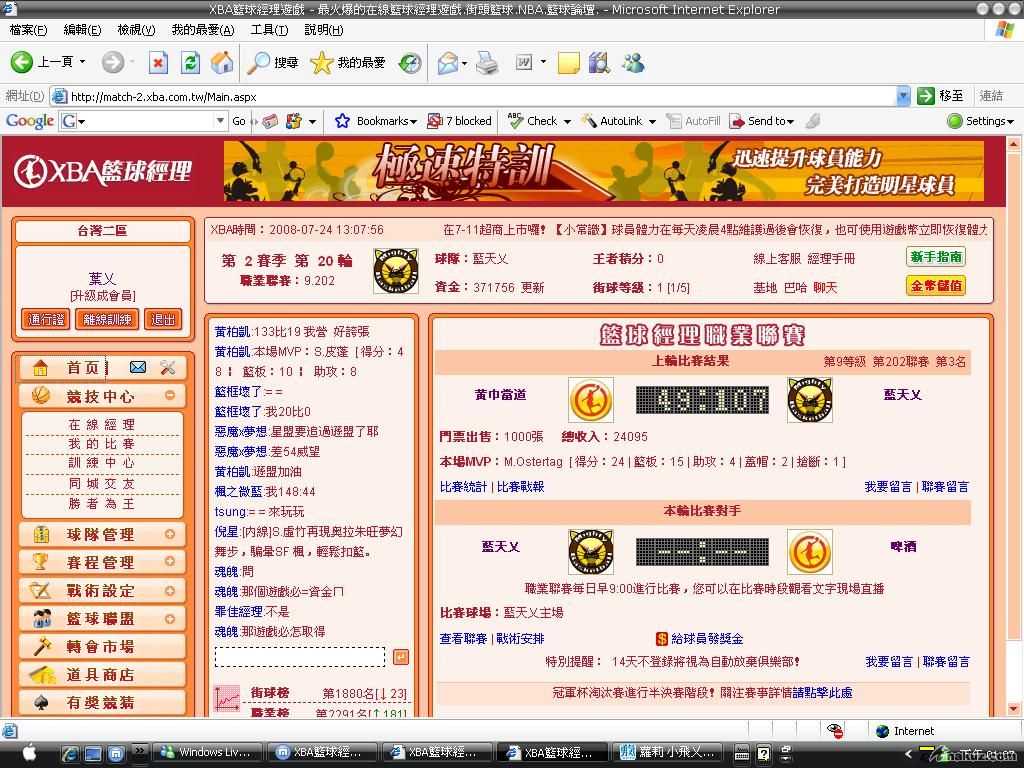Screen dimensions: 1024x768
Task: Click the IE Forward arrow button
Action: coord(112,63)
